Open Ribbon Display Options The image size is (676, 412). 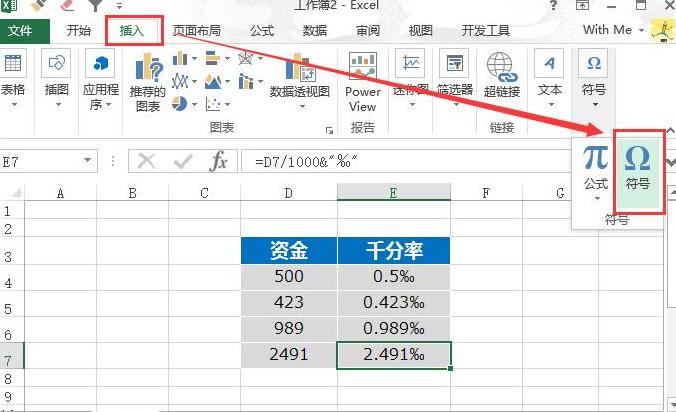click(x=582, y=5)
